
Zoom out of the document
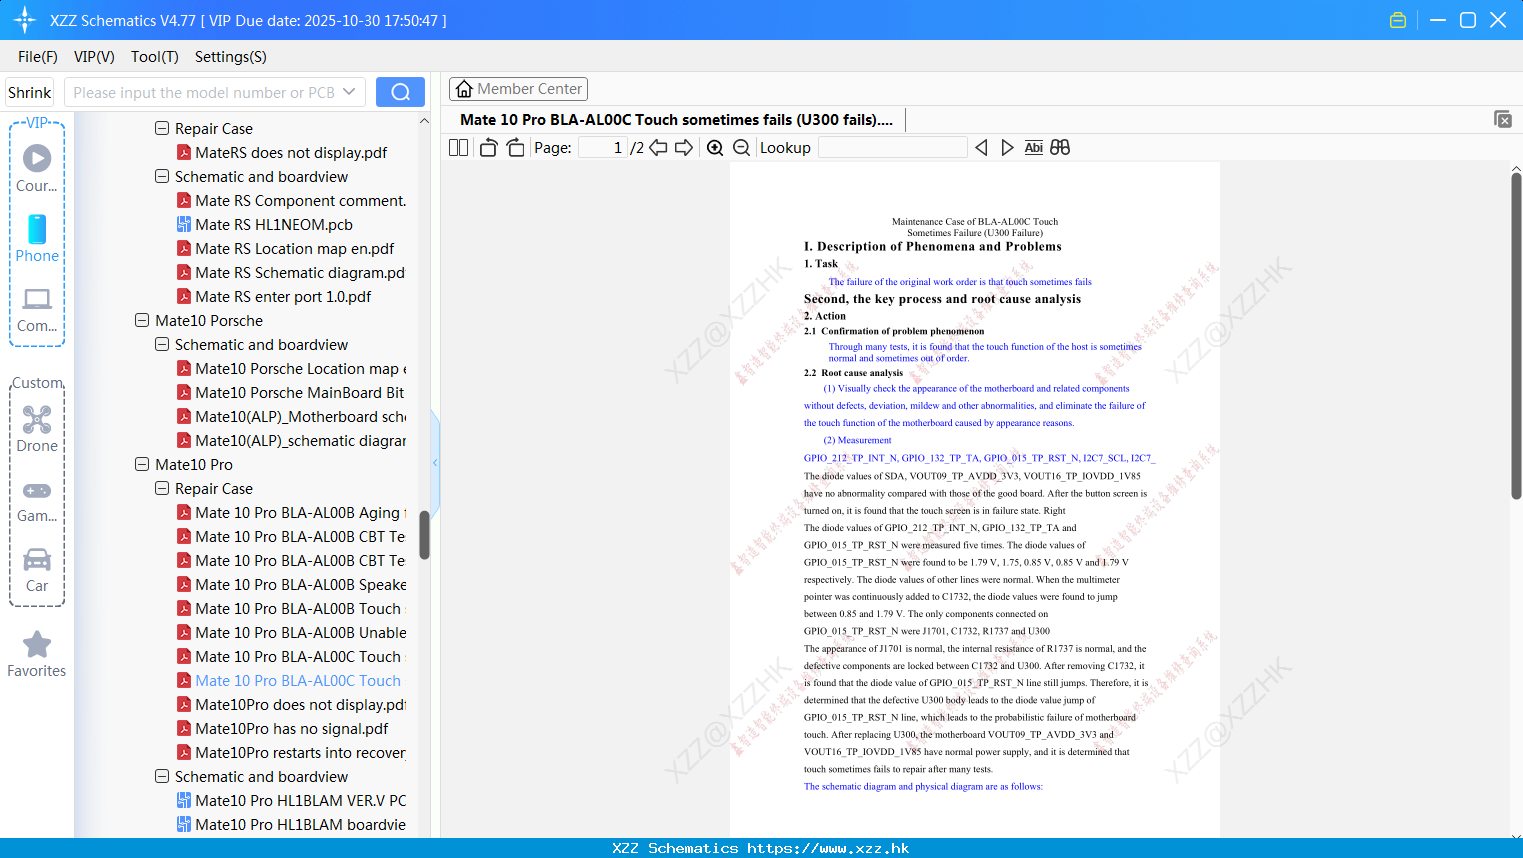[x=741, y=148]
